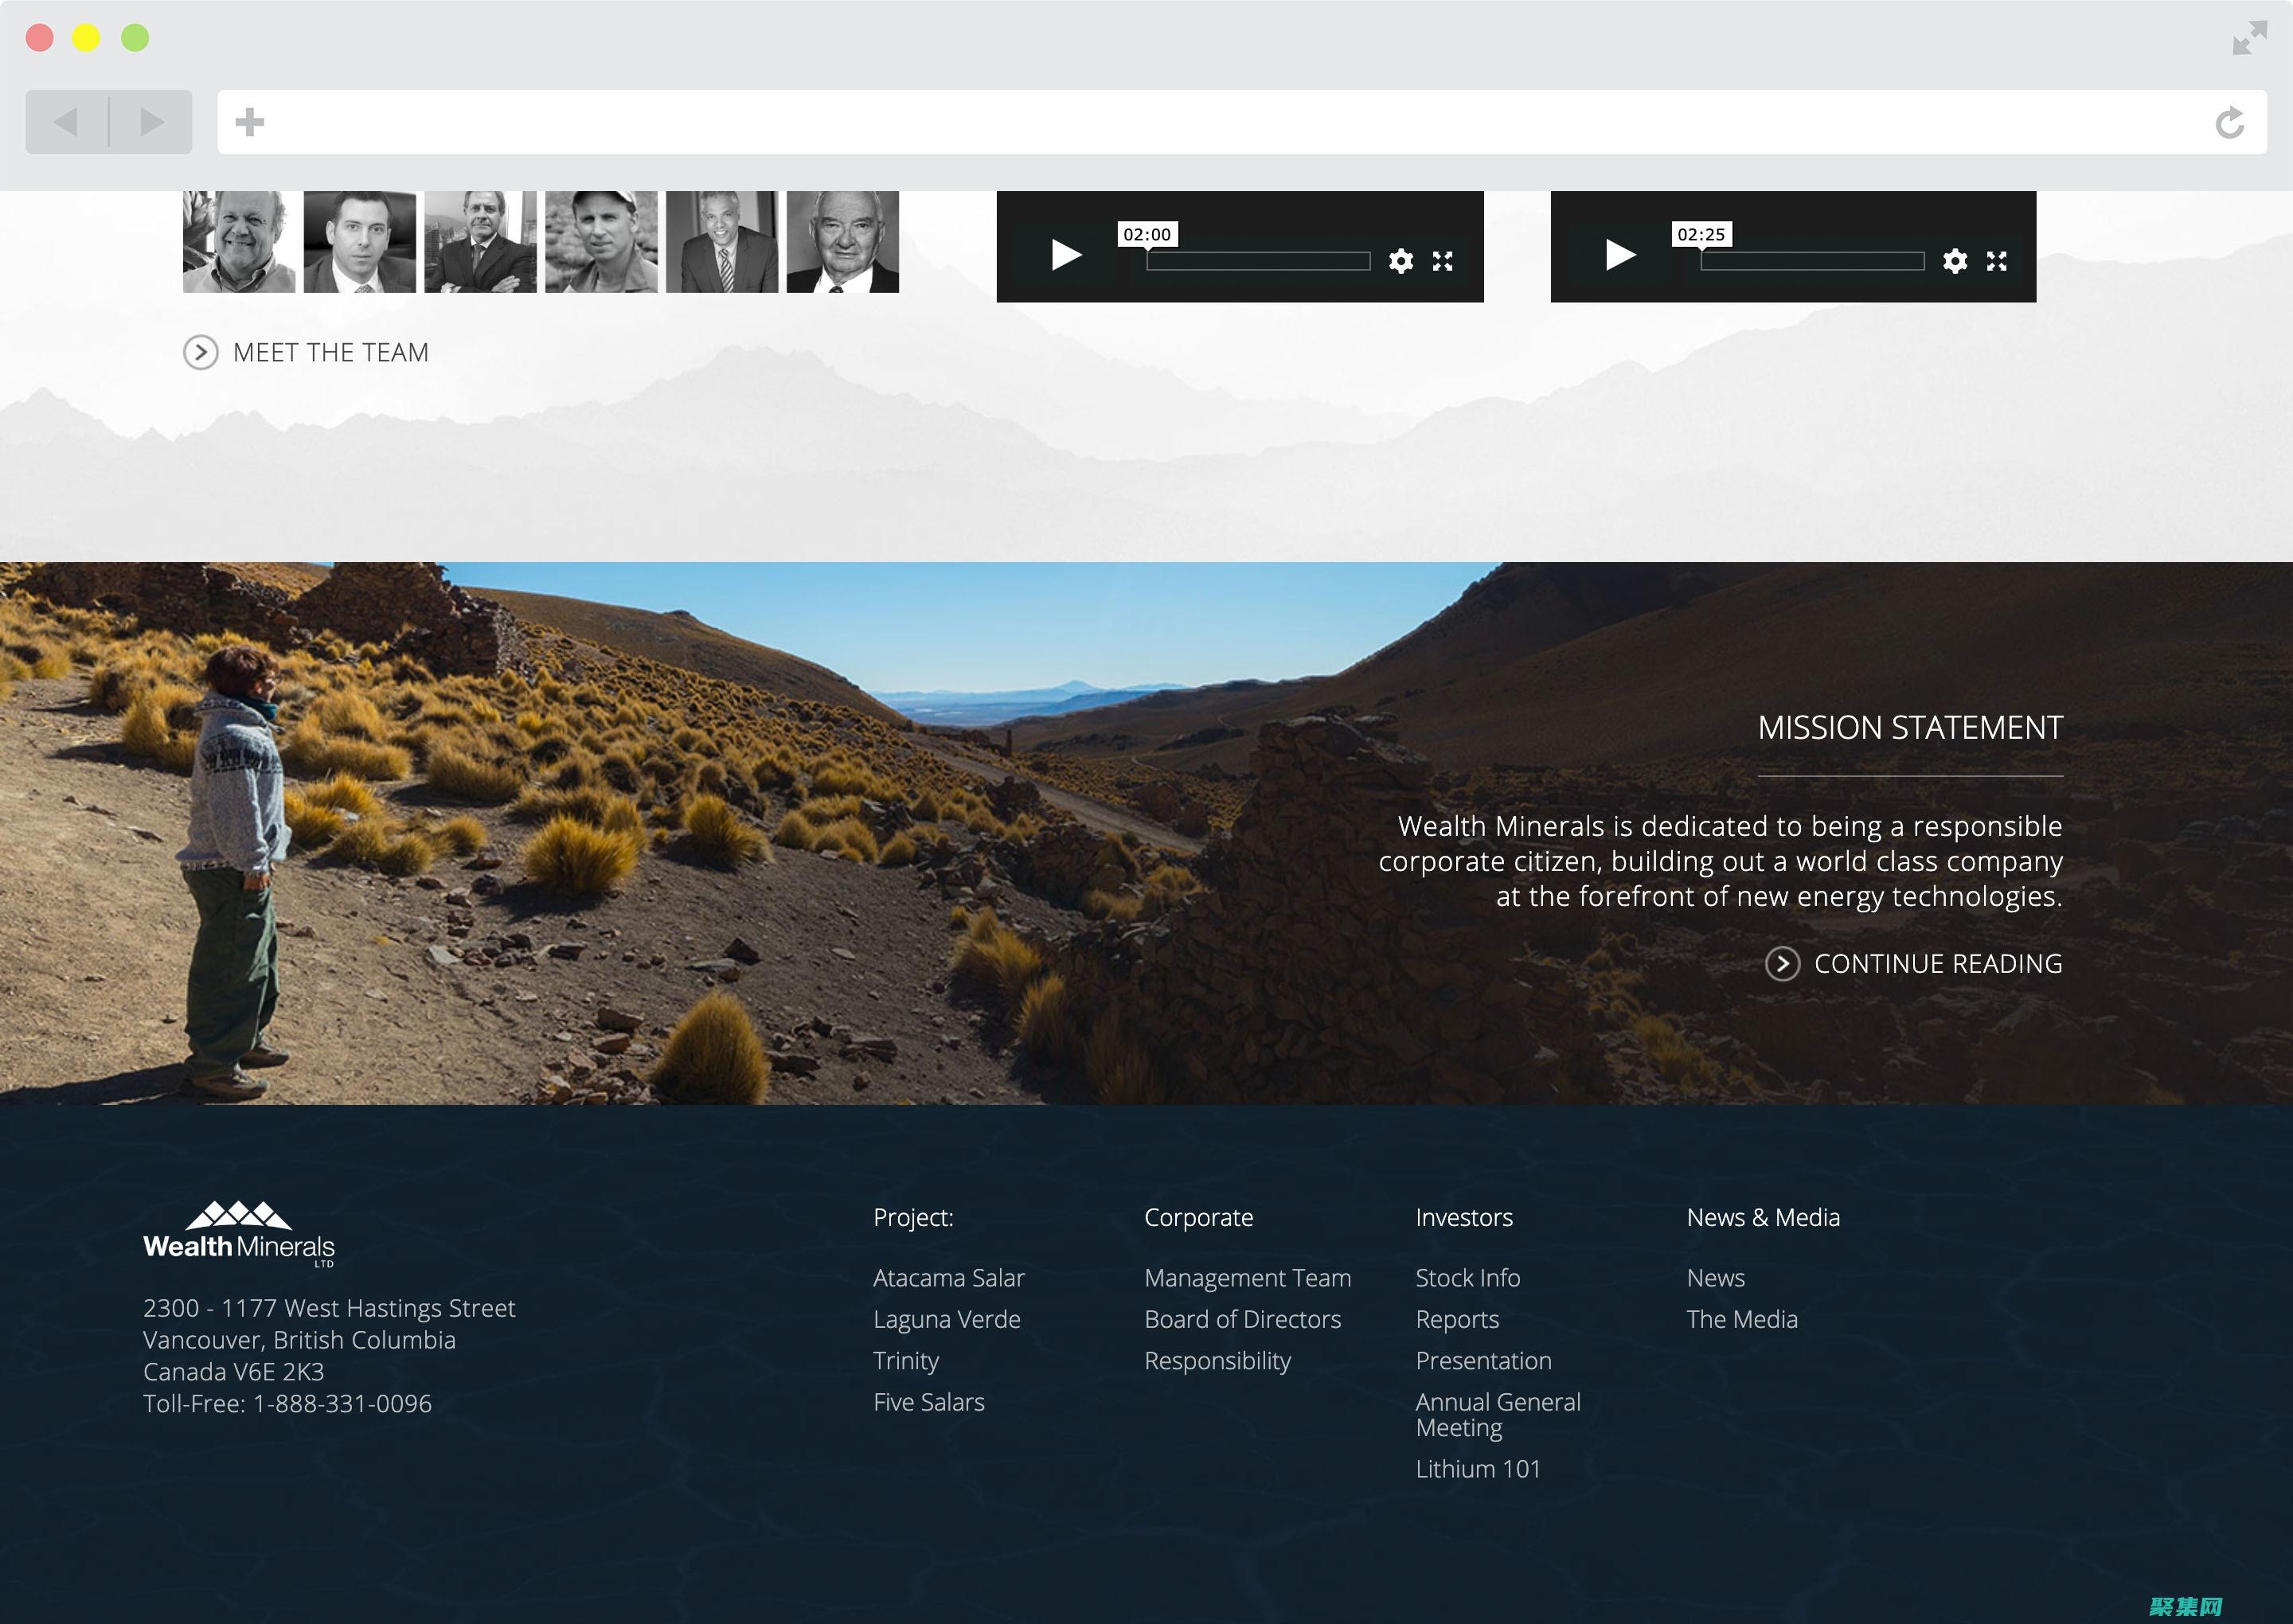Screen dimensions: 2293x1624
Task: Click the plus icon in address bar
Action: pos(249,122)
